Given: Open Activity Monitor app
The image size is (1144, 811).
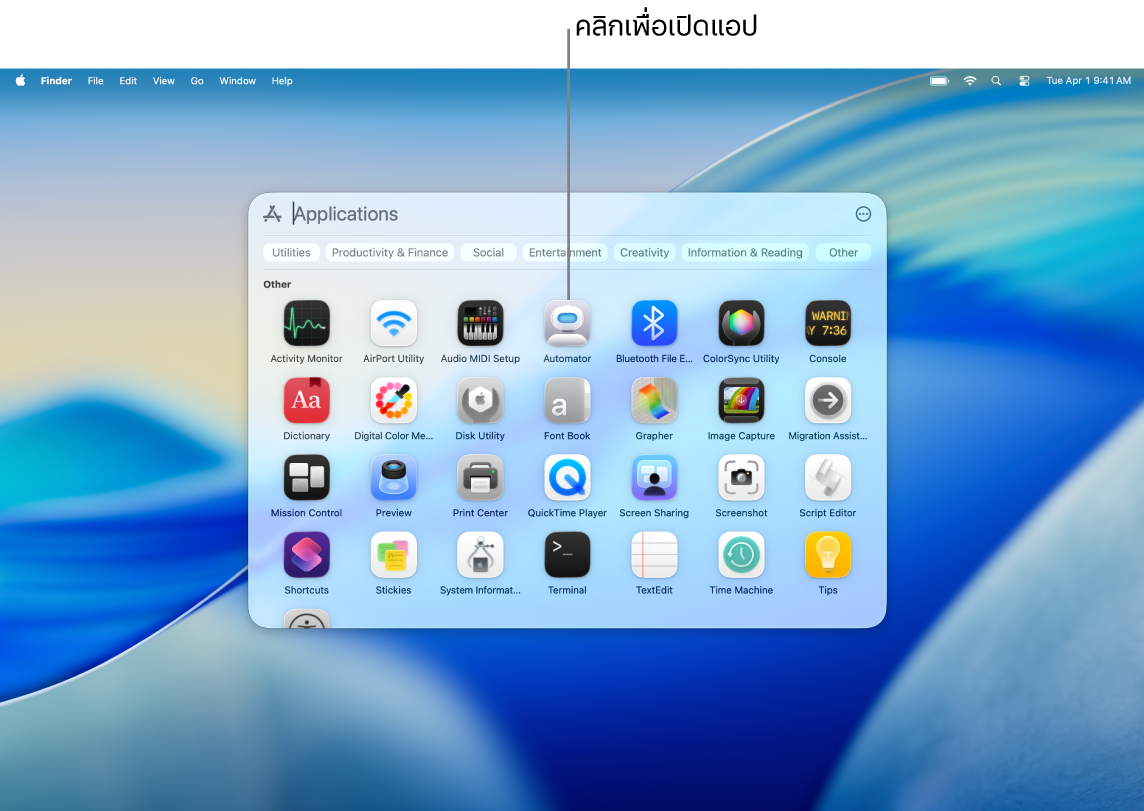Looking at the screenshot, I should [306, 323].
